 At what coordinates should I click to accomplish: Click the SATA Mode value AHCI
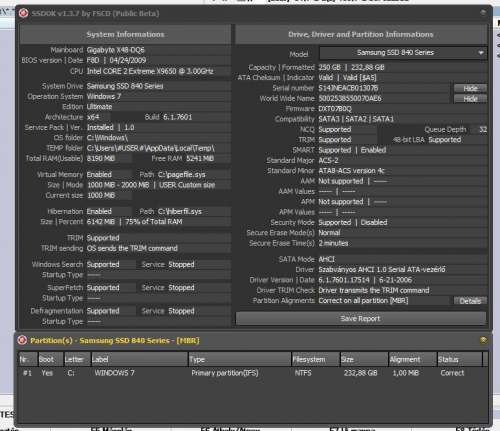[x=326, y=259]
